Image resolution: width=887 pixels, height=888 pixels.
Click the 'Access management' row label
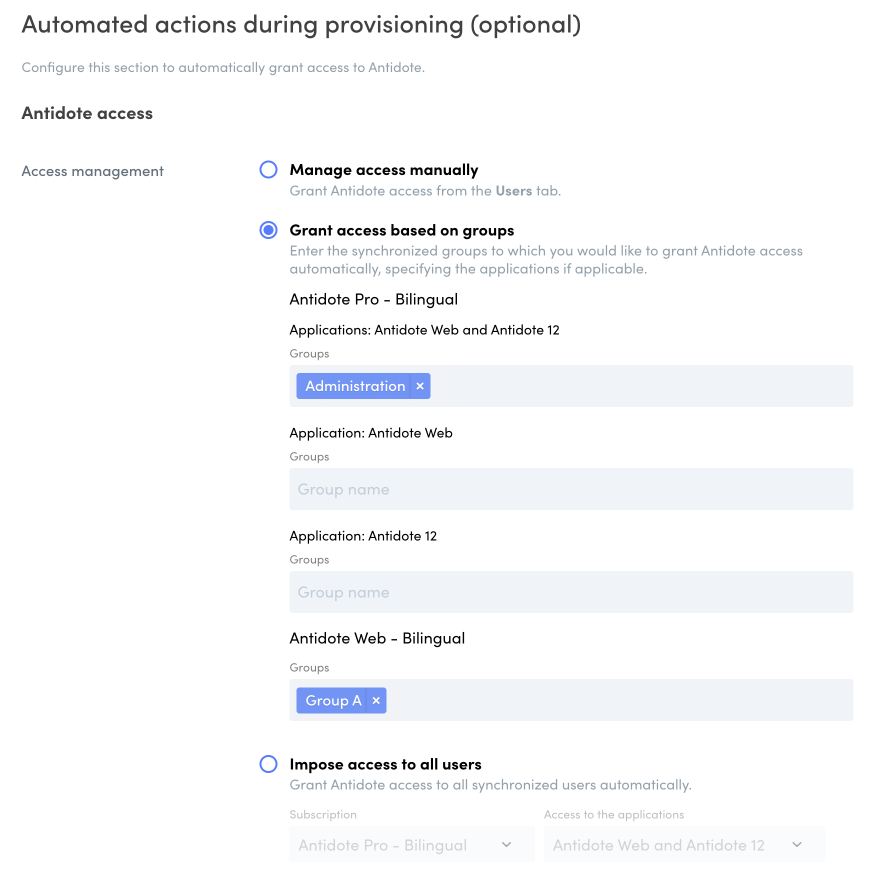pyautogui.click(x=92, y=171)
